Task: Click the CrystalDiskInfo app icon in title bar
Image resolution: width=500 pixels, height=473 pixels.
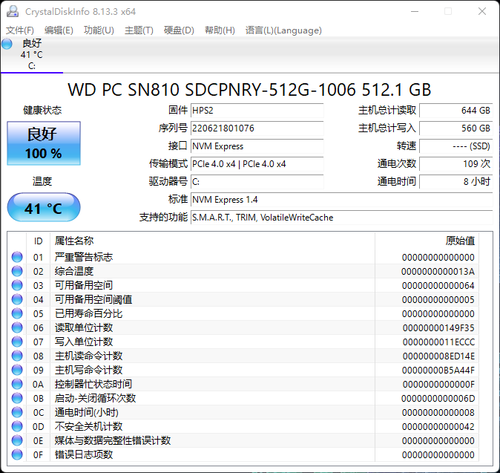Action: [13, 11]
